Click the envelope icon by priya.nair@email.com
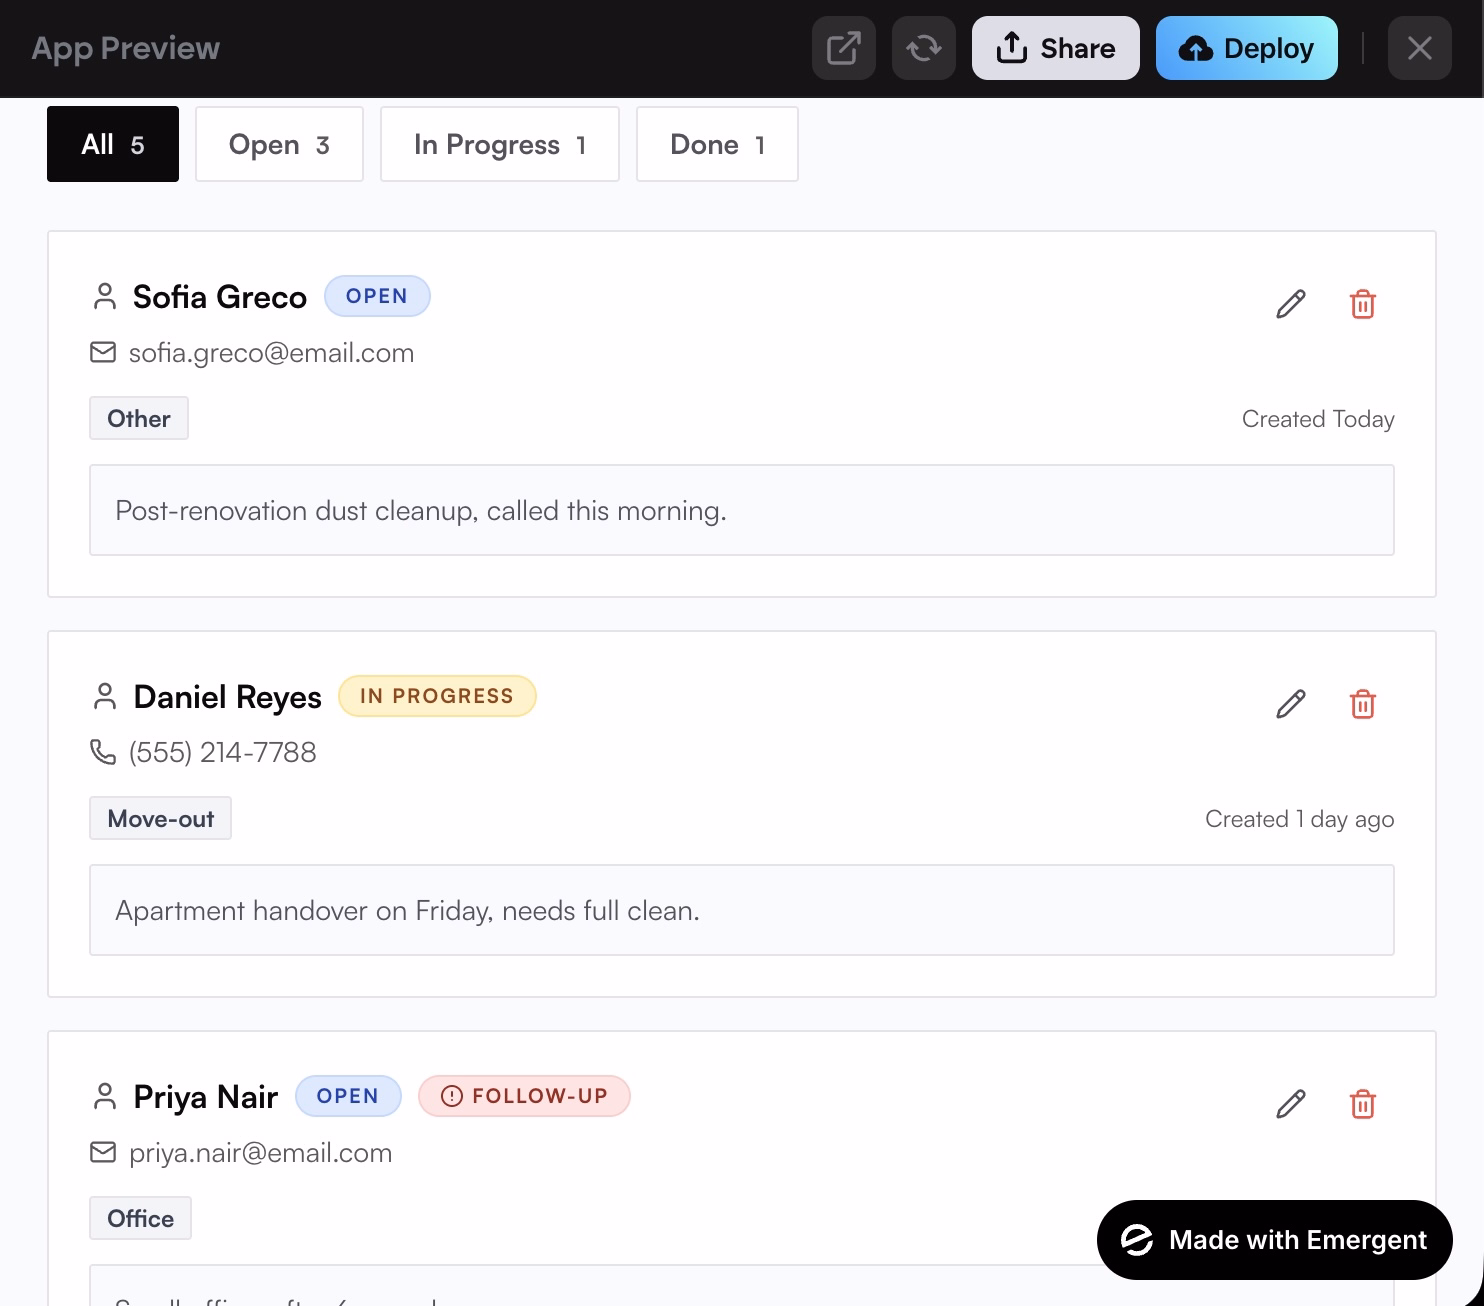 coord(103,1152)
